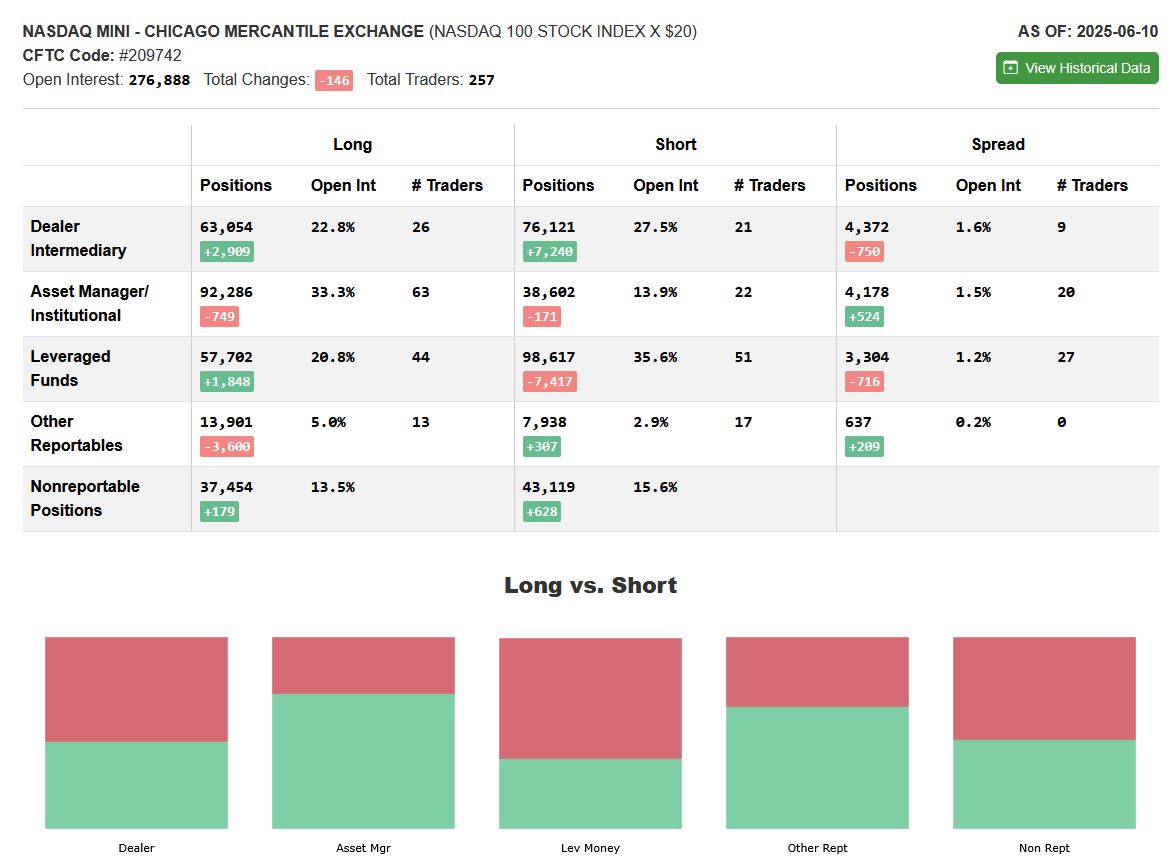
Task: Click the +628 nonreportable change badge
Action: point(542,512)
